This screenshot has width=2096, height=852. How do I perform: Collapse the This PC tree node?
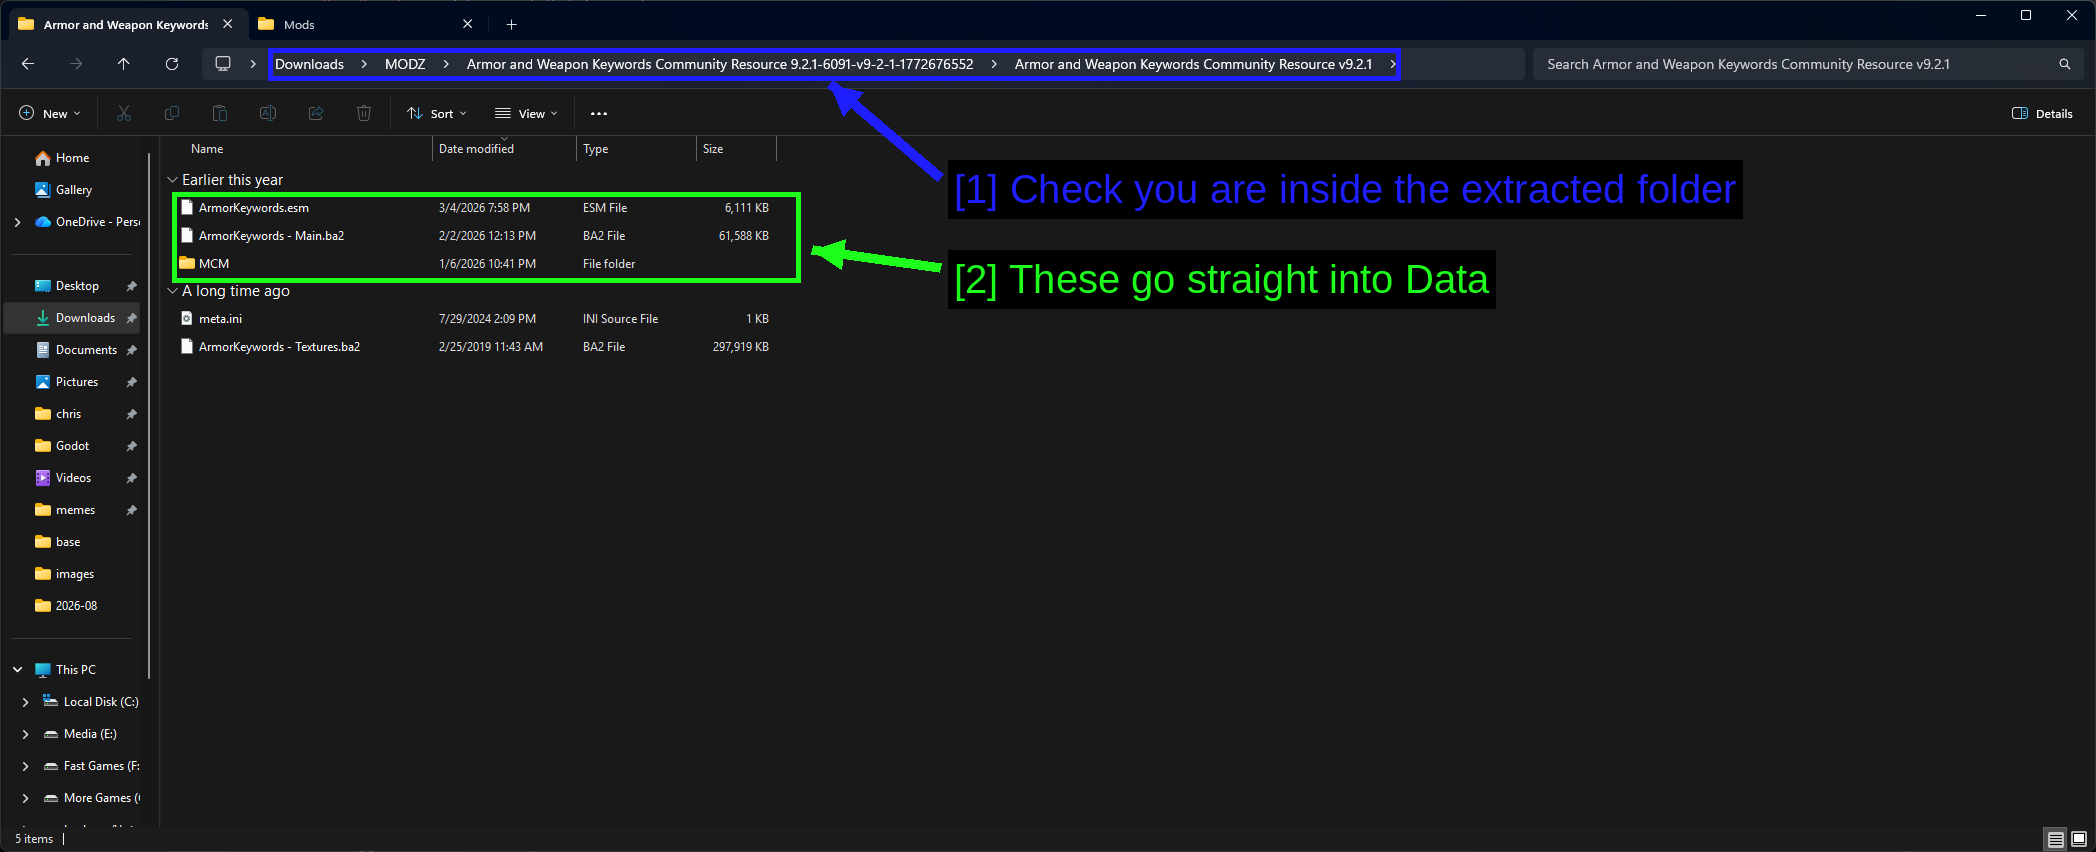click(17, 670)
